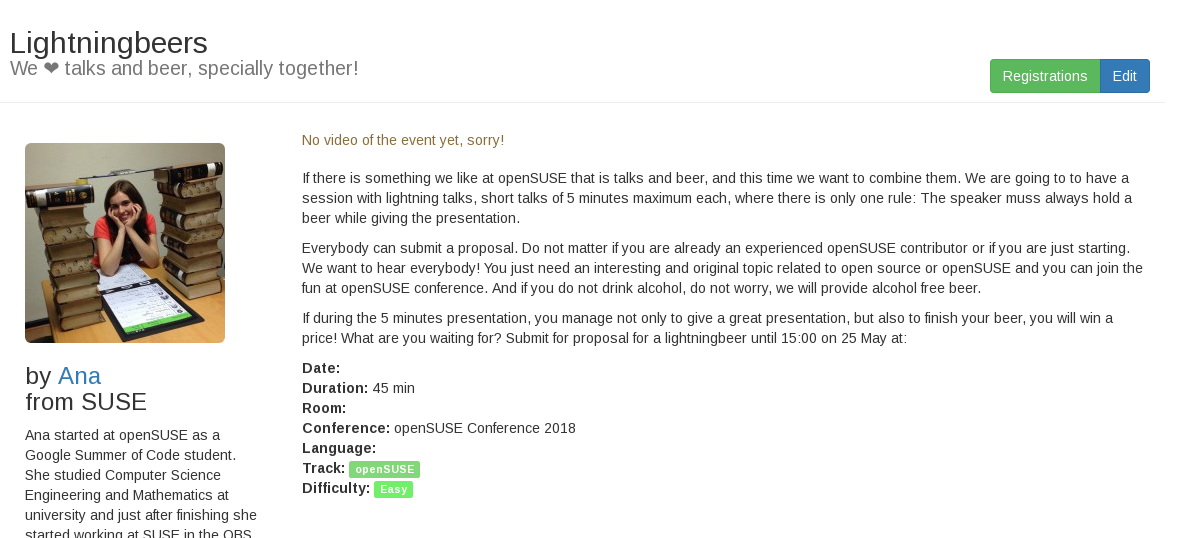Viewport: 1182px width, 538px height.
Task: Click the Language label
Action: (339, 448)
